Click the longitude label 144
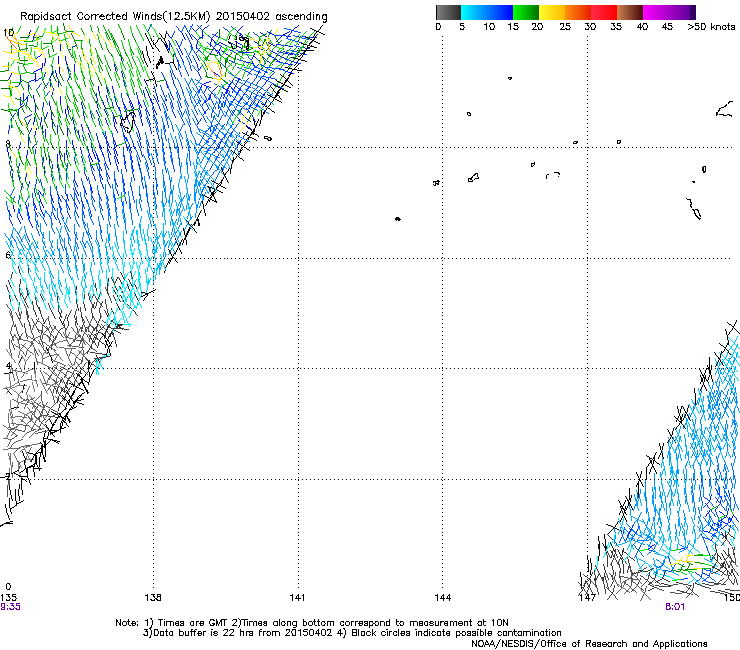740x650 pixels. click(442, 598)
